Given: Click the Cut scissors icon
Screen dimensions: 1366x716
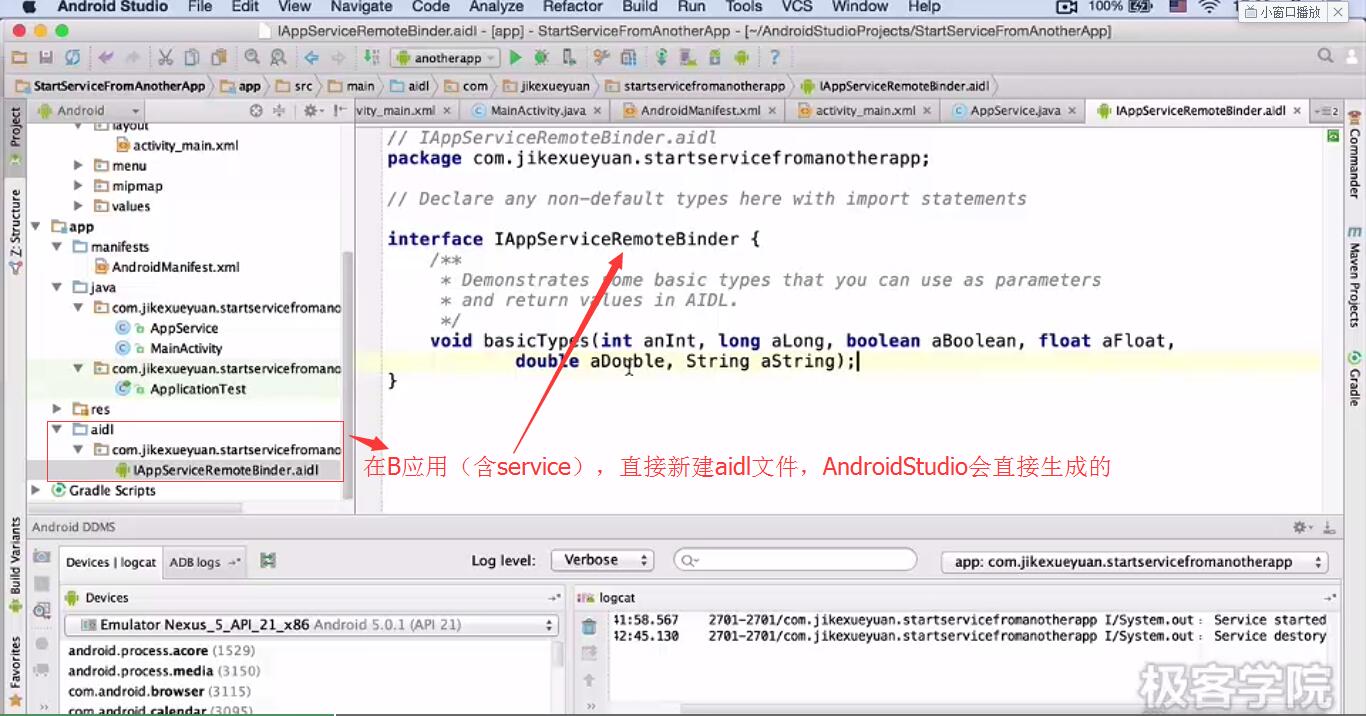Looking at the screenshot, I should click(x=165, y=58).
